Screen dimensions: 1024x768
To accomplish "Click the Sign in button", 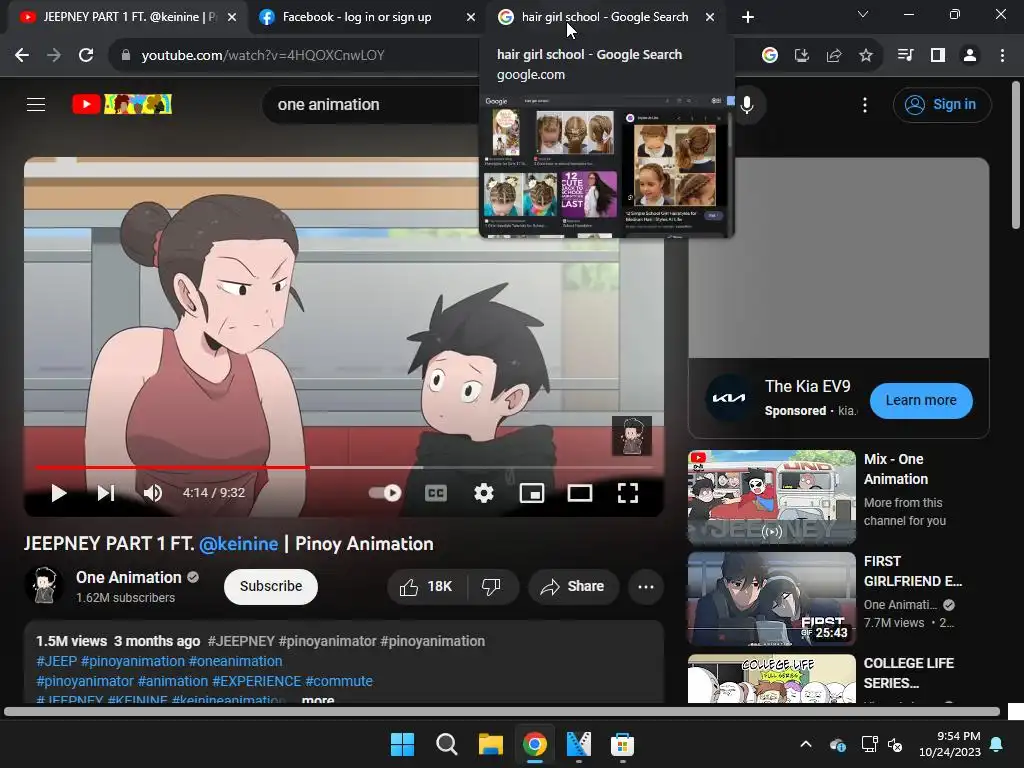I will 942,104.
